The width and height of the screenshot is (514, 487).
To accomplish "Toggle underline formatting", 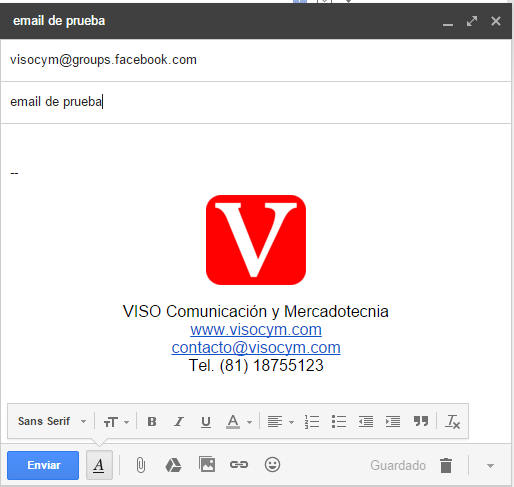I will point(206,422).
